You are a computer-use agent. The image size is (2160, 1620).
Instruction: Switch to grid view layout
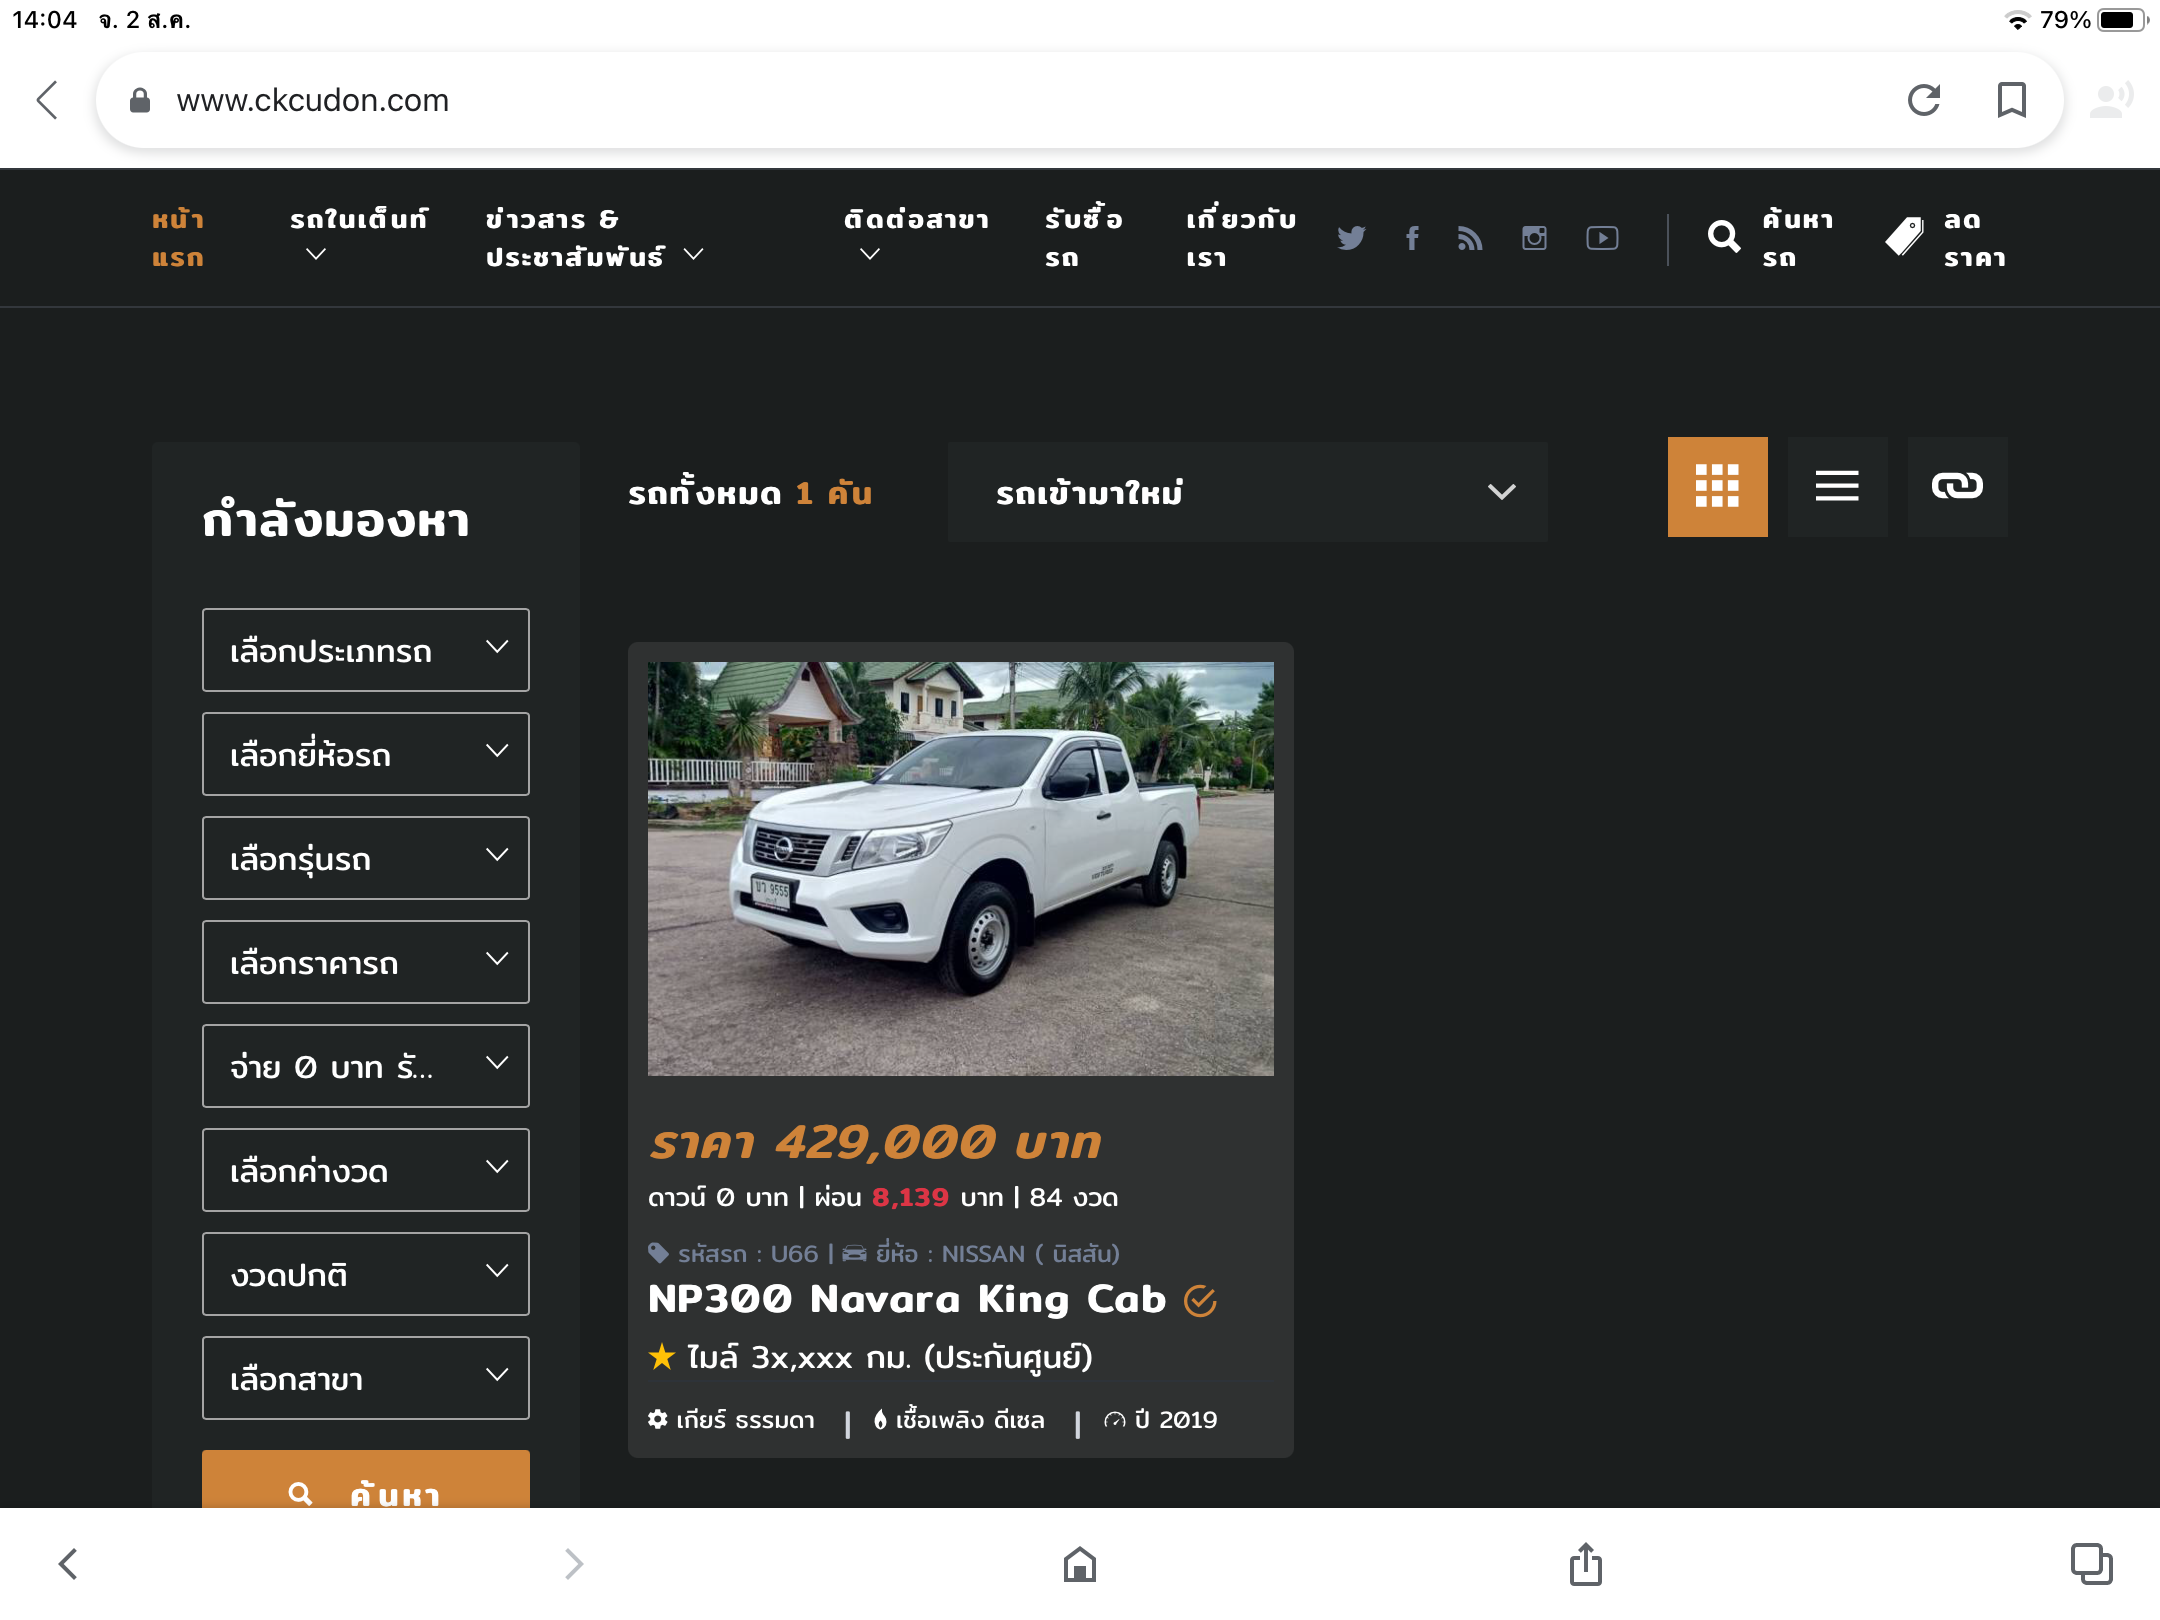coord(1717,487)
